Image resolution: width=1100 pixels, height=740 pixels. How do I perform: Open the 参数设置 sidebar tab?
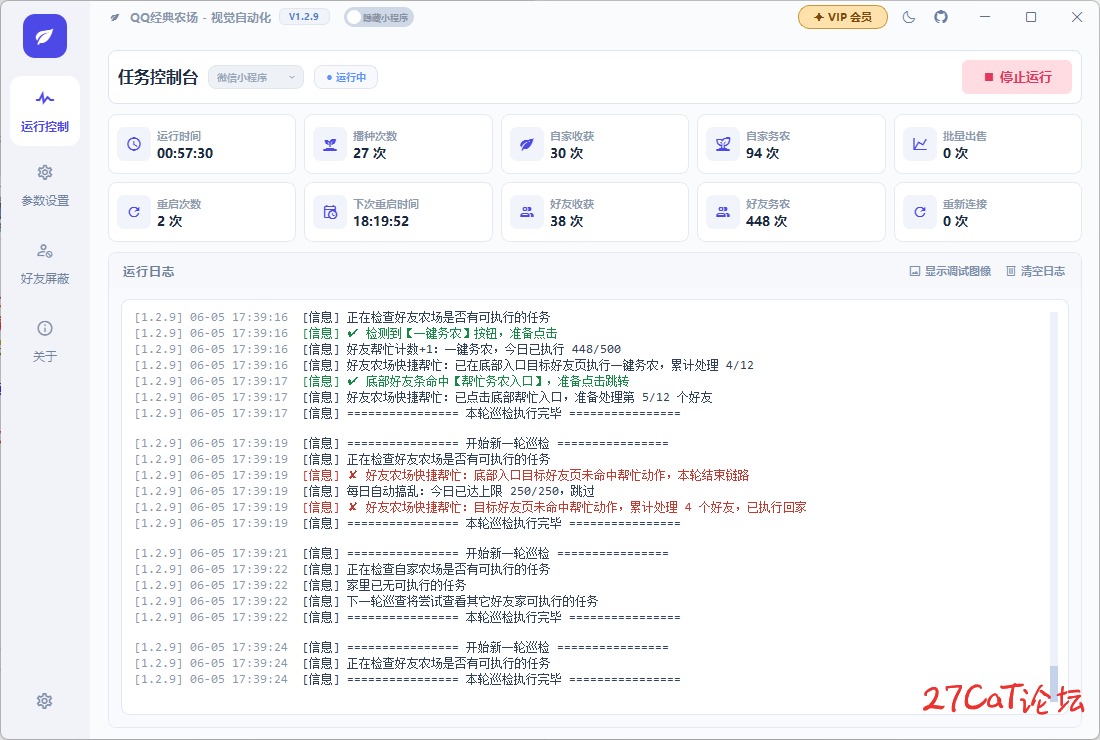[45, 186]
